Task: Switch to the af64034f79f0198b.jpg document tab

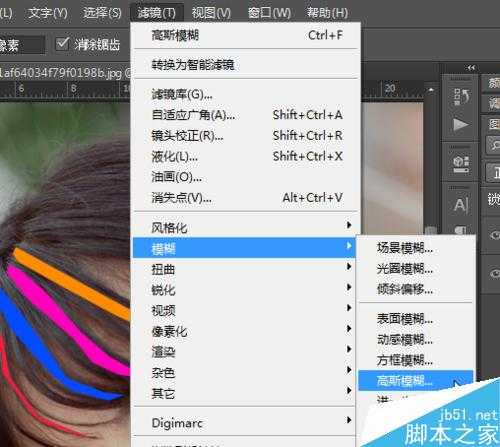Action: pyautogui.click(x=65, y=73)
